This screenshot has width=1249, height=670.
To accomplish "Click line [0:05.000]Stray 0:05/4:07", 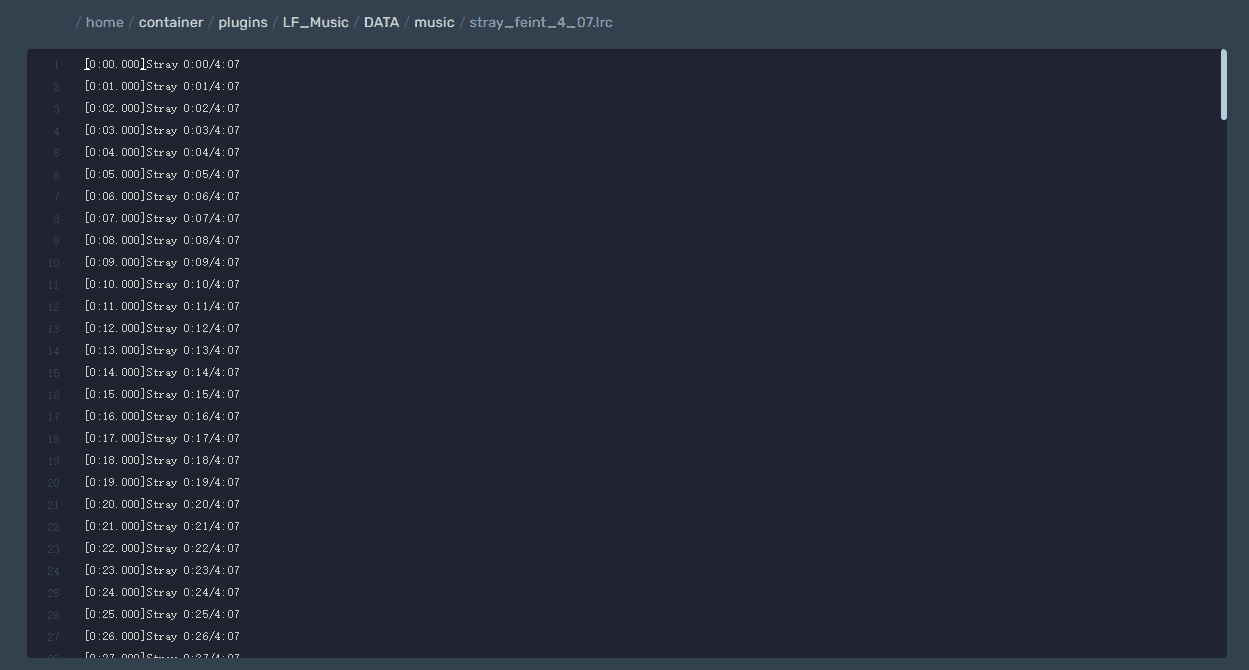I will (162, 174).
